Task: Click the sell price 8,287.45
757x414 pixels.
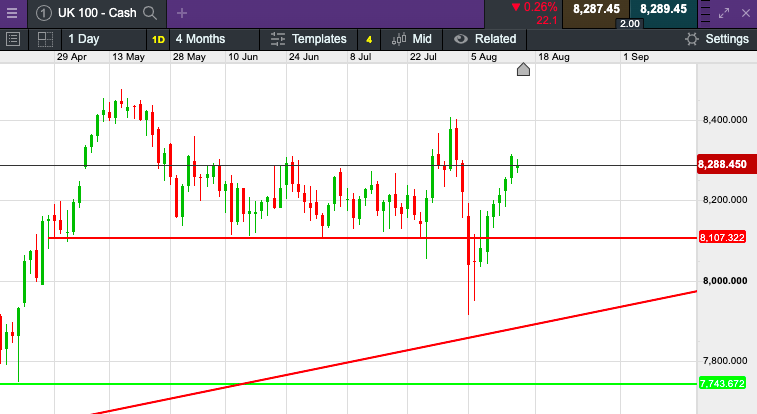Action: click(596, 9)
